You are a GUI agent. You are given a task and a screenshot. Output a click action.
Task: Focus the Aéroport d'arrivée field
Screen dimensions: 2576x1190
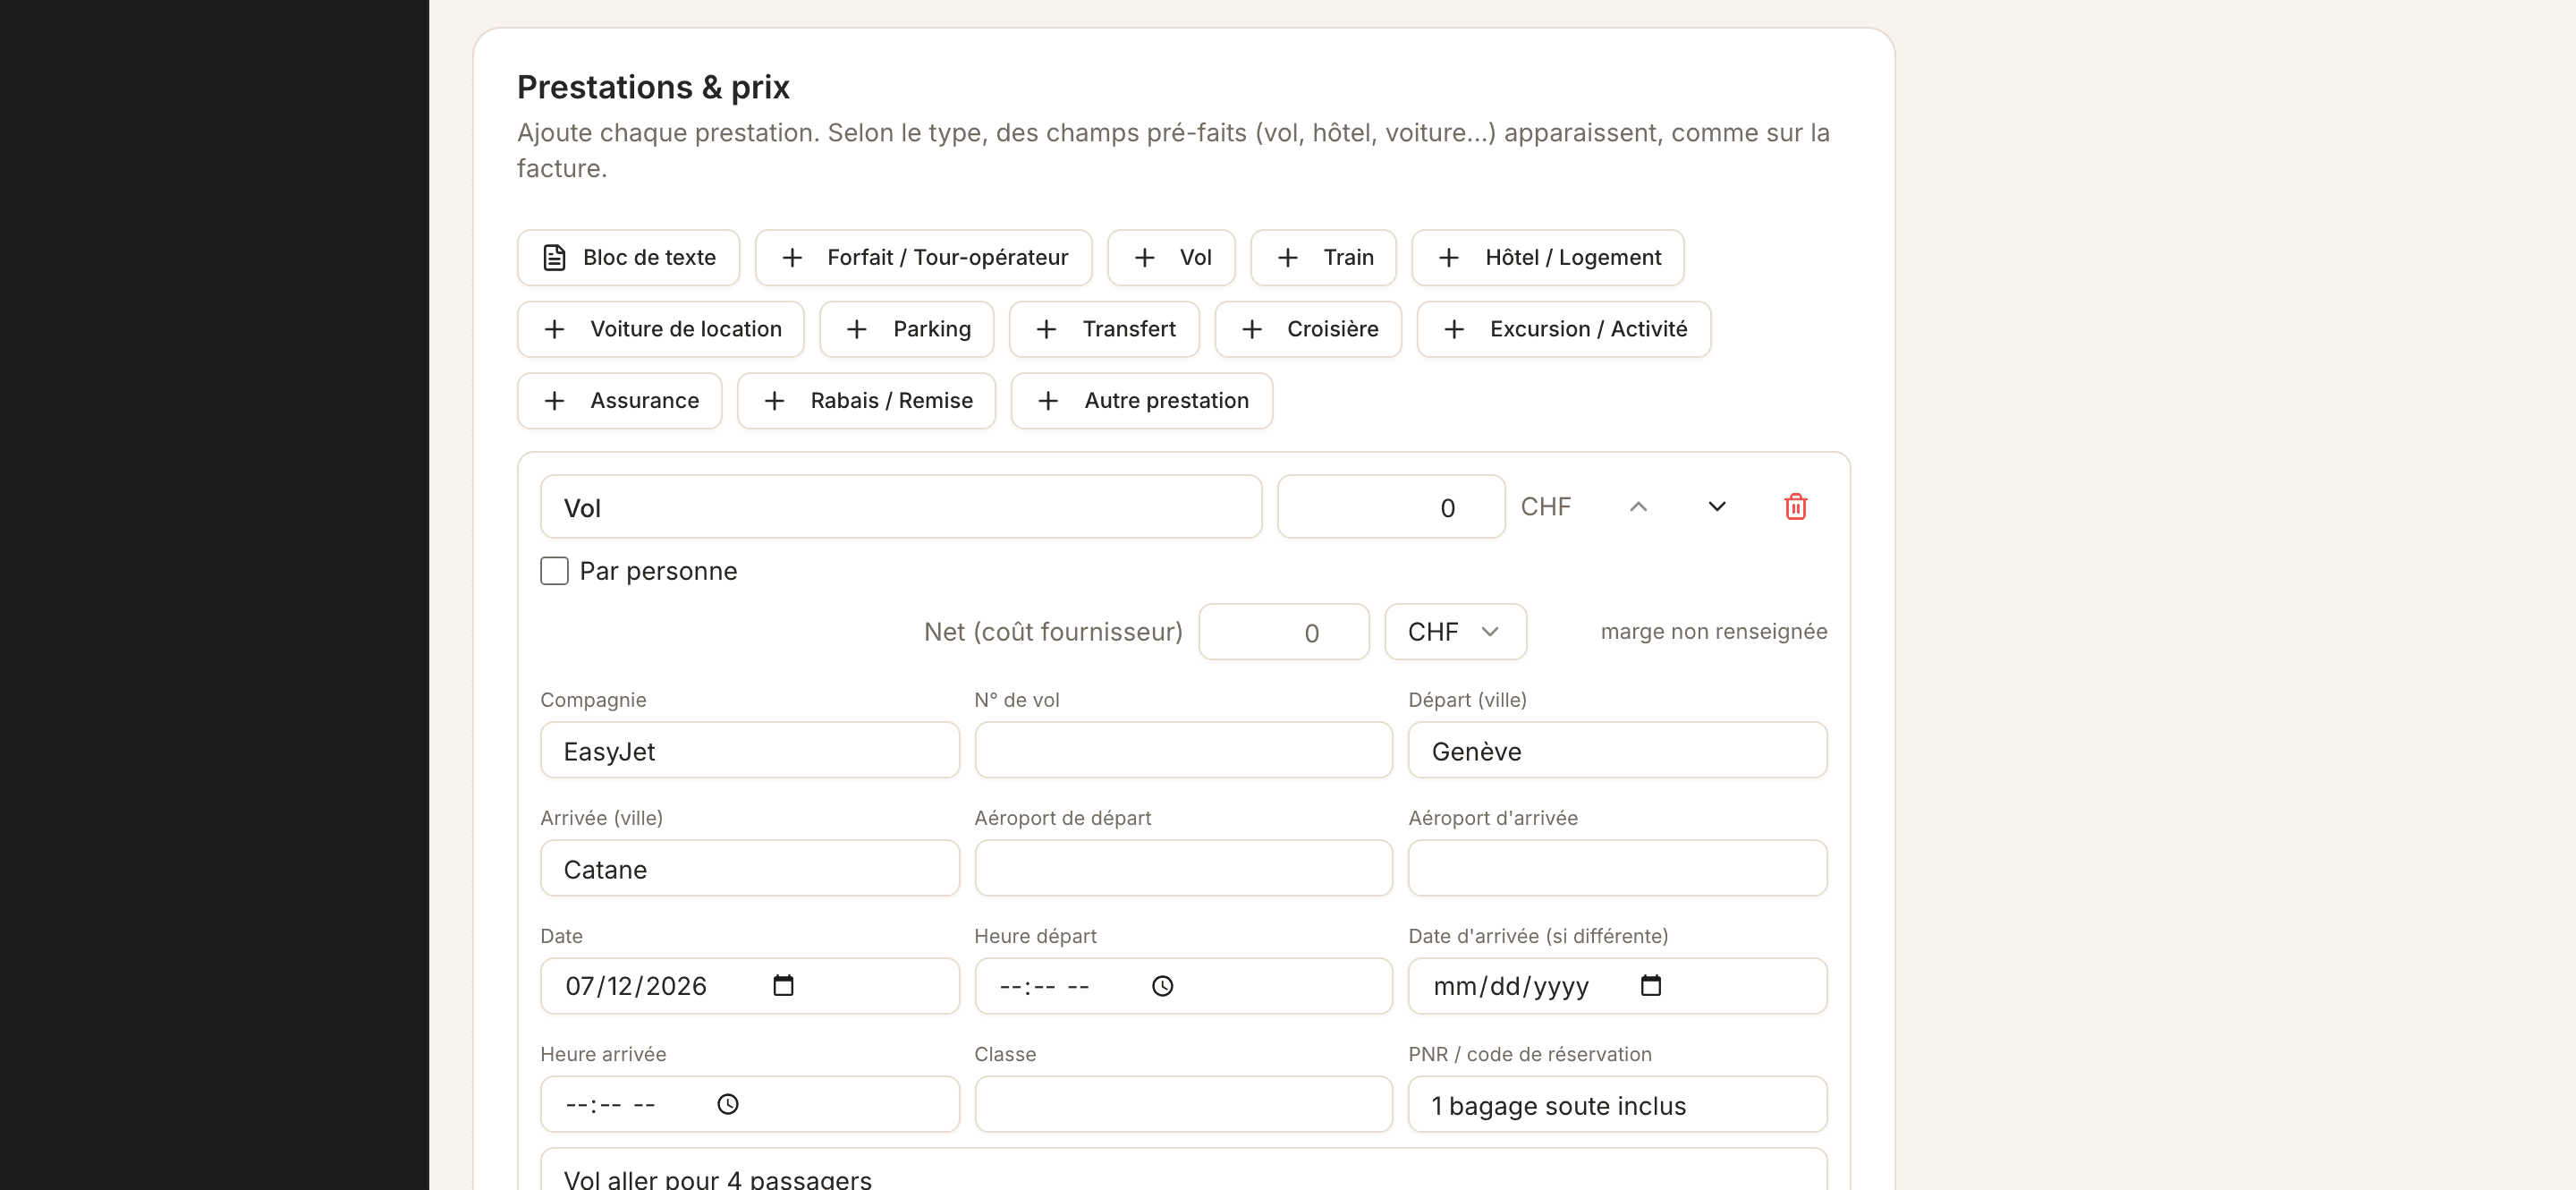click(1617, 868)
